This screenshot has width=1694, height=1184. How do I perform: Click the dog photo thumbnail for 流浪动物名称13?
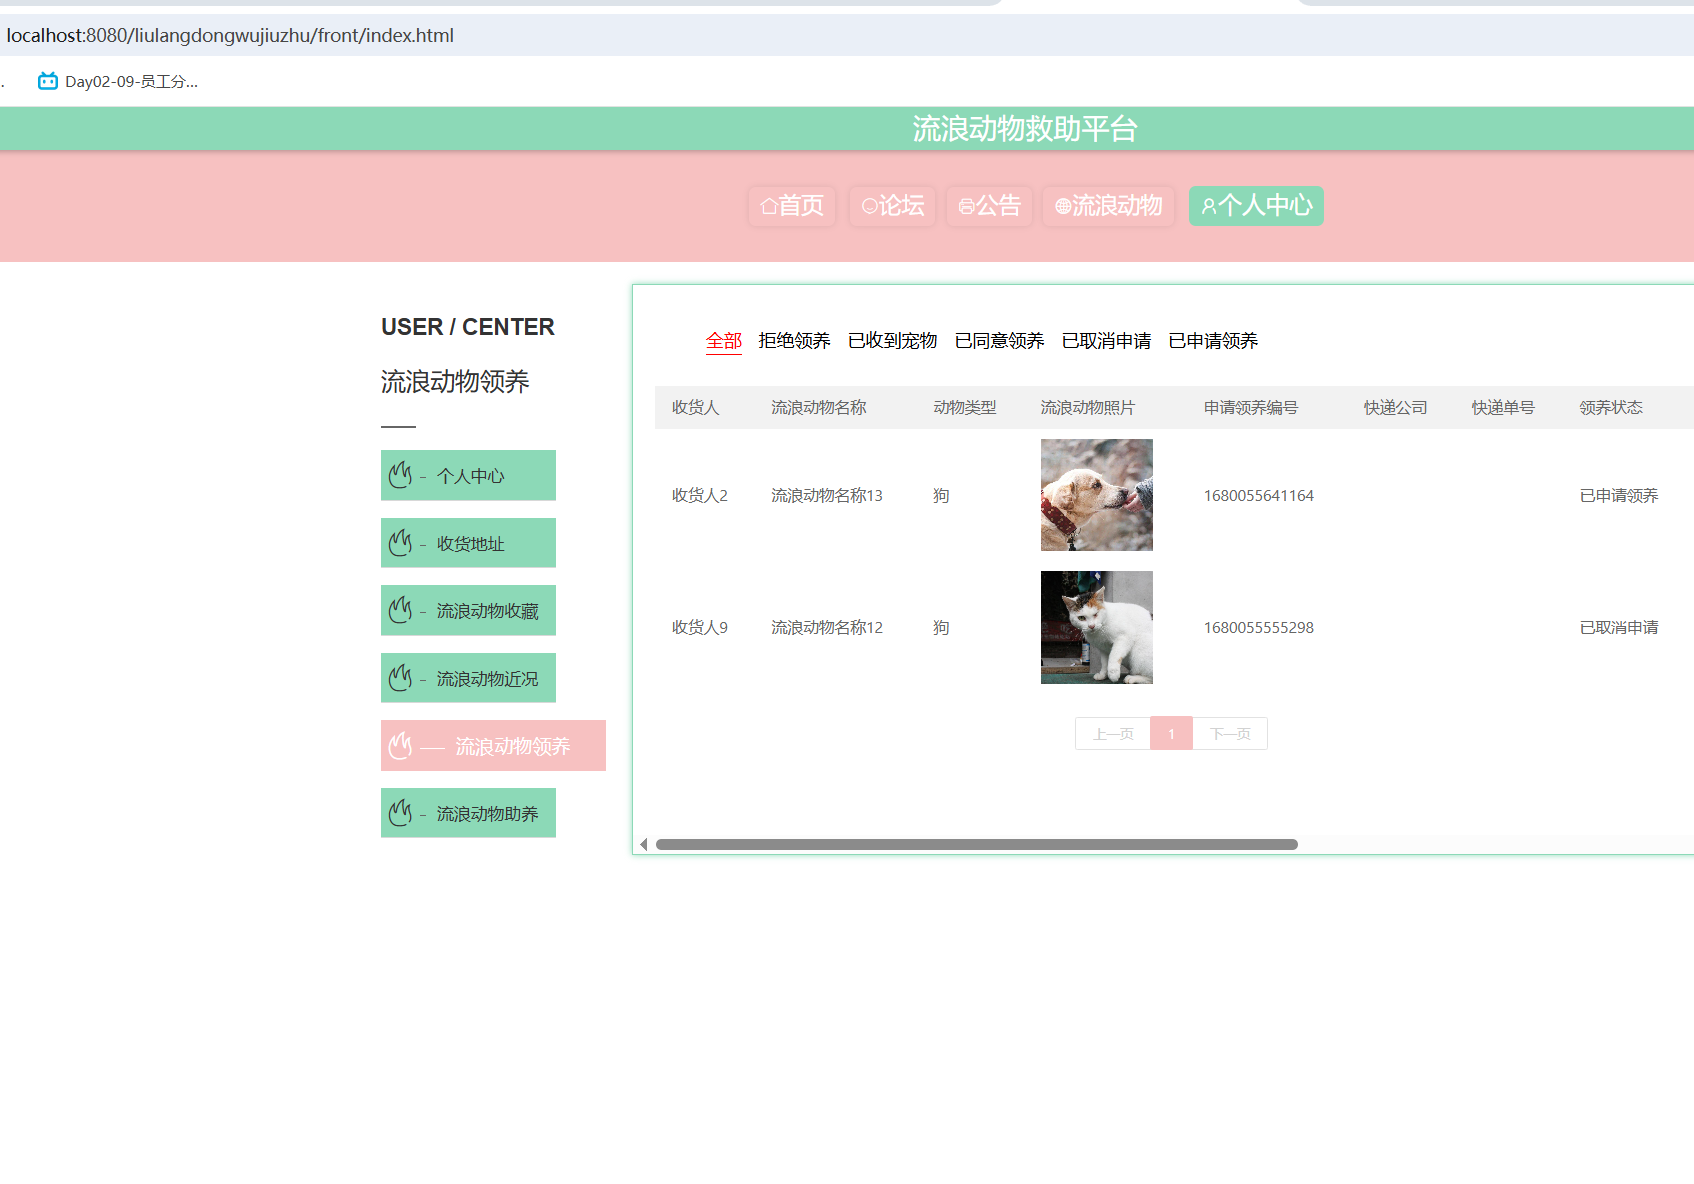point(1097,495)
